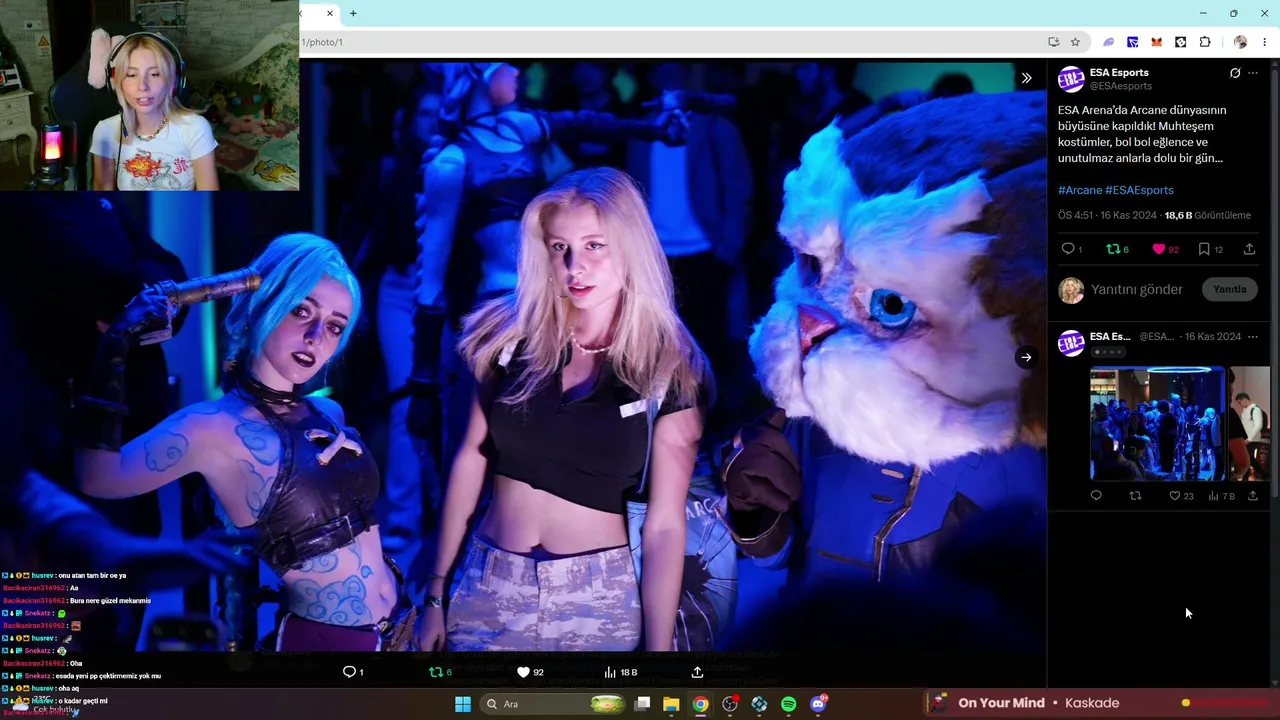This screenshot has height=720, width=1280.
Task: Close the current browser tab
Action: [x=329, y=13]
